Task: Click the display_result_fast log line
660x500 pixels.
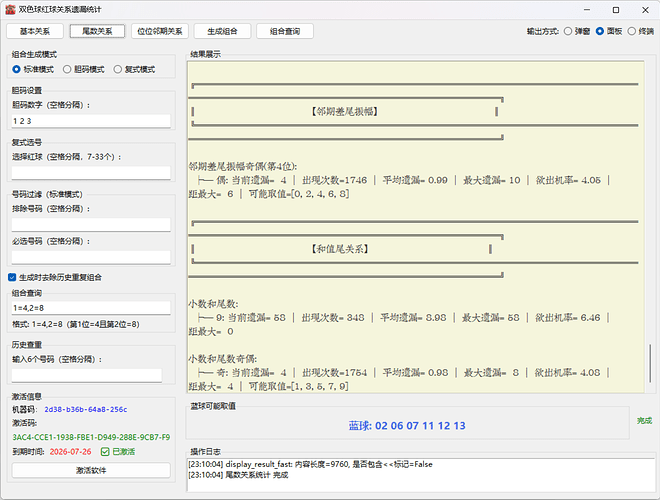Action: (x=310, y=464)
